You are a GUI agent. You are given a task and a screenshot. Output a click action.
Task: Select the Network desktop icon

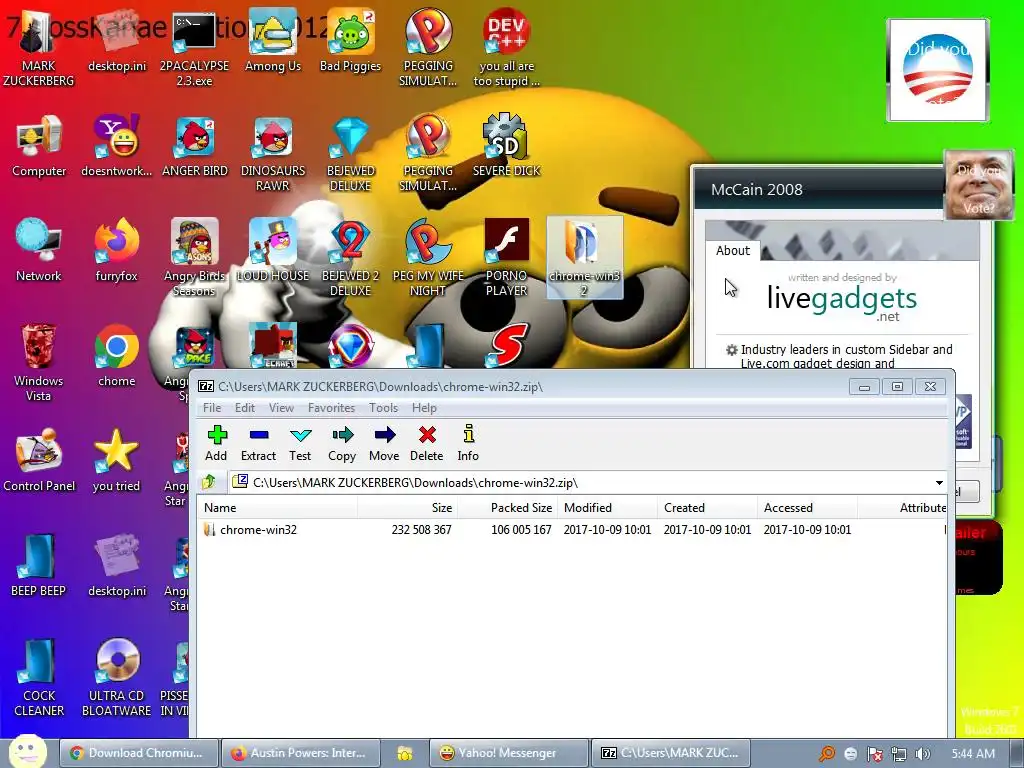(x=39, y=251)
